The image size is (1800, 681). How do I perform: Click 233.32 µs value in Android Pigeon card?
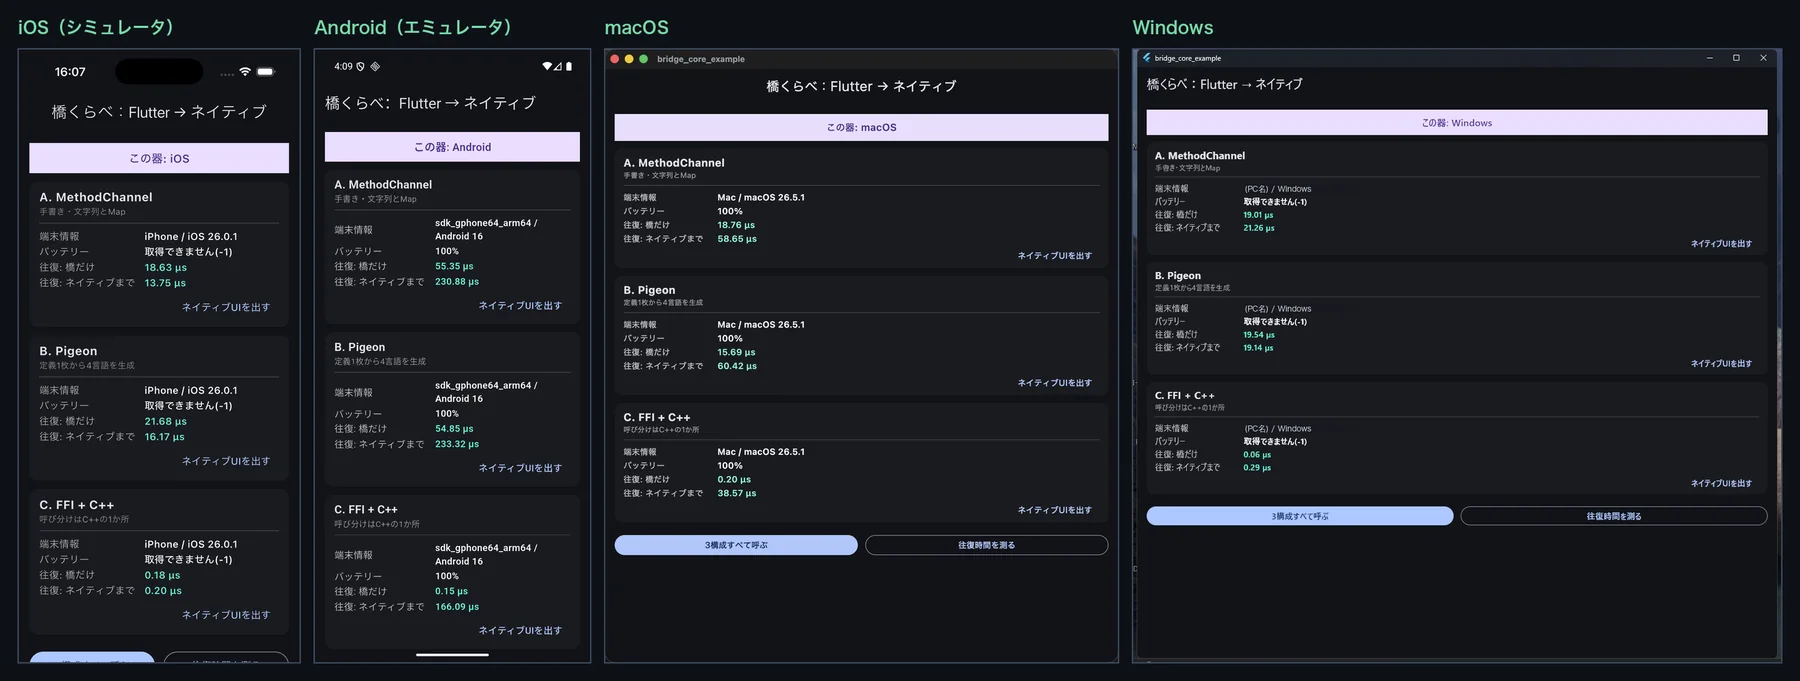(x=457, y=444)
